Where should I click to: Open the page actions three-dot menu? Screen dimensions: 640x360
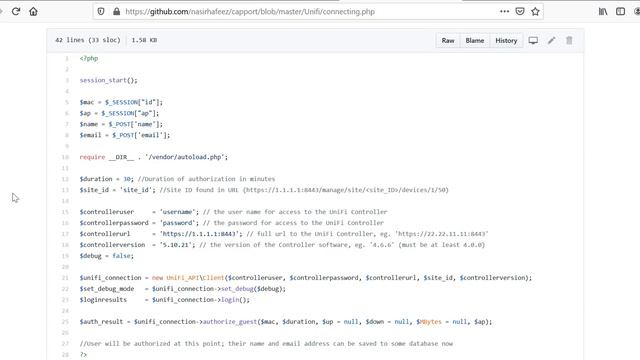[504, 11]
